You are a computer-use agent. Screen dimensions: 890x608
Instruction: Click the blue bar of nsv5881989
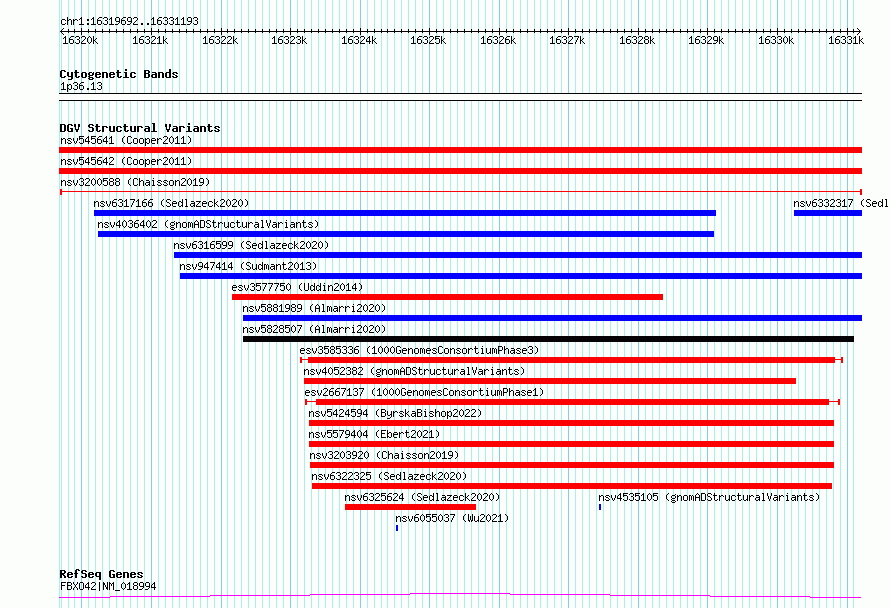pyautogui.click(x=552, y=318)
